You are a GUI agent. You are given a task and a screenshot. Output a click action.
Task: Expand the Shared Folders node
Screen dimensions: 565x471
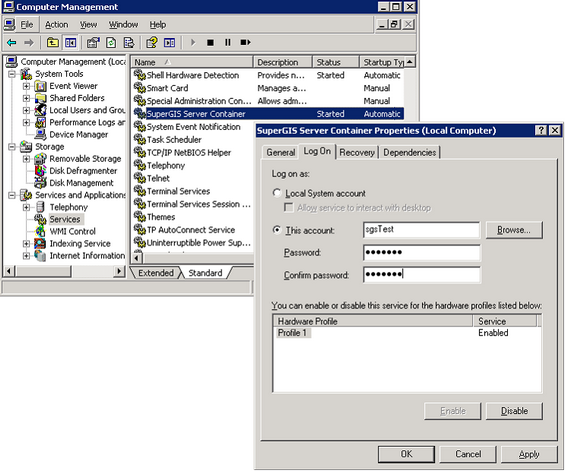click(x=26, y=98)
